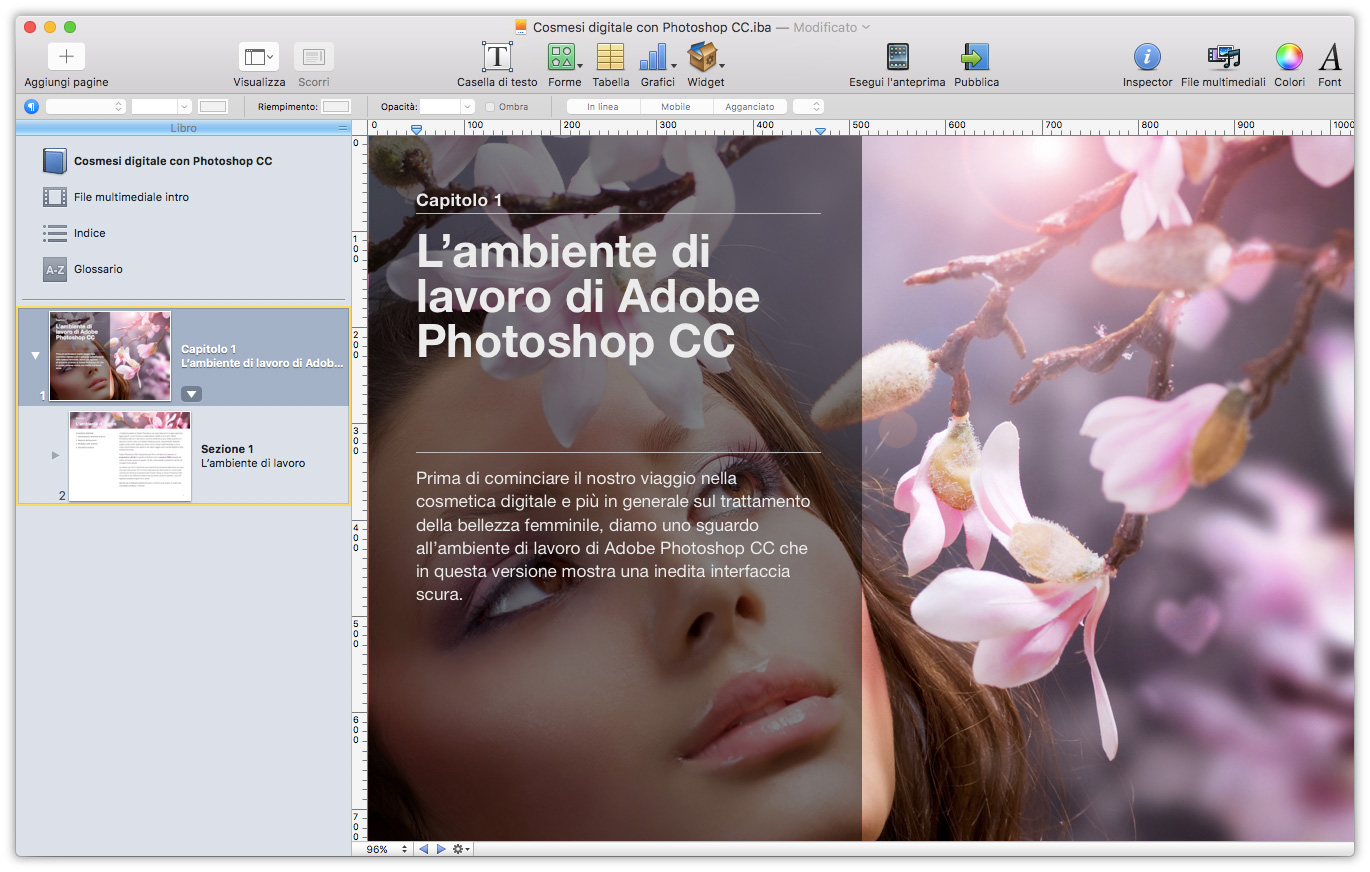Open File multimediali browser
This screenshot has height=872, width=1370.
(1223, 57)
